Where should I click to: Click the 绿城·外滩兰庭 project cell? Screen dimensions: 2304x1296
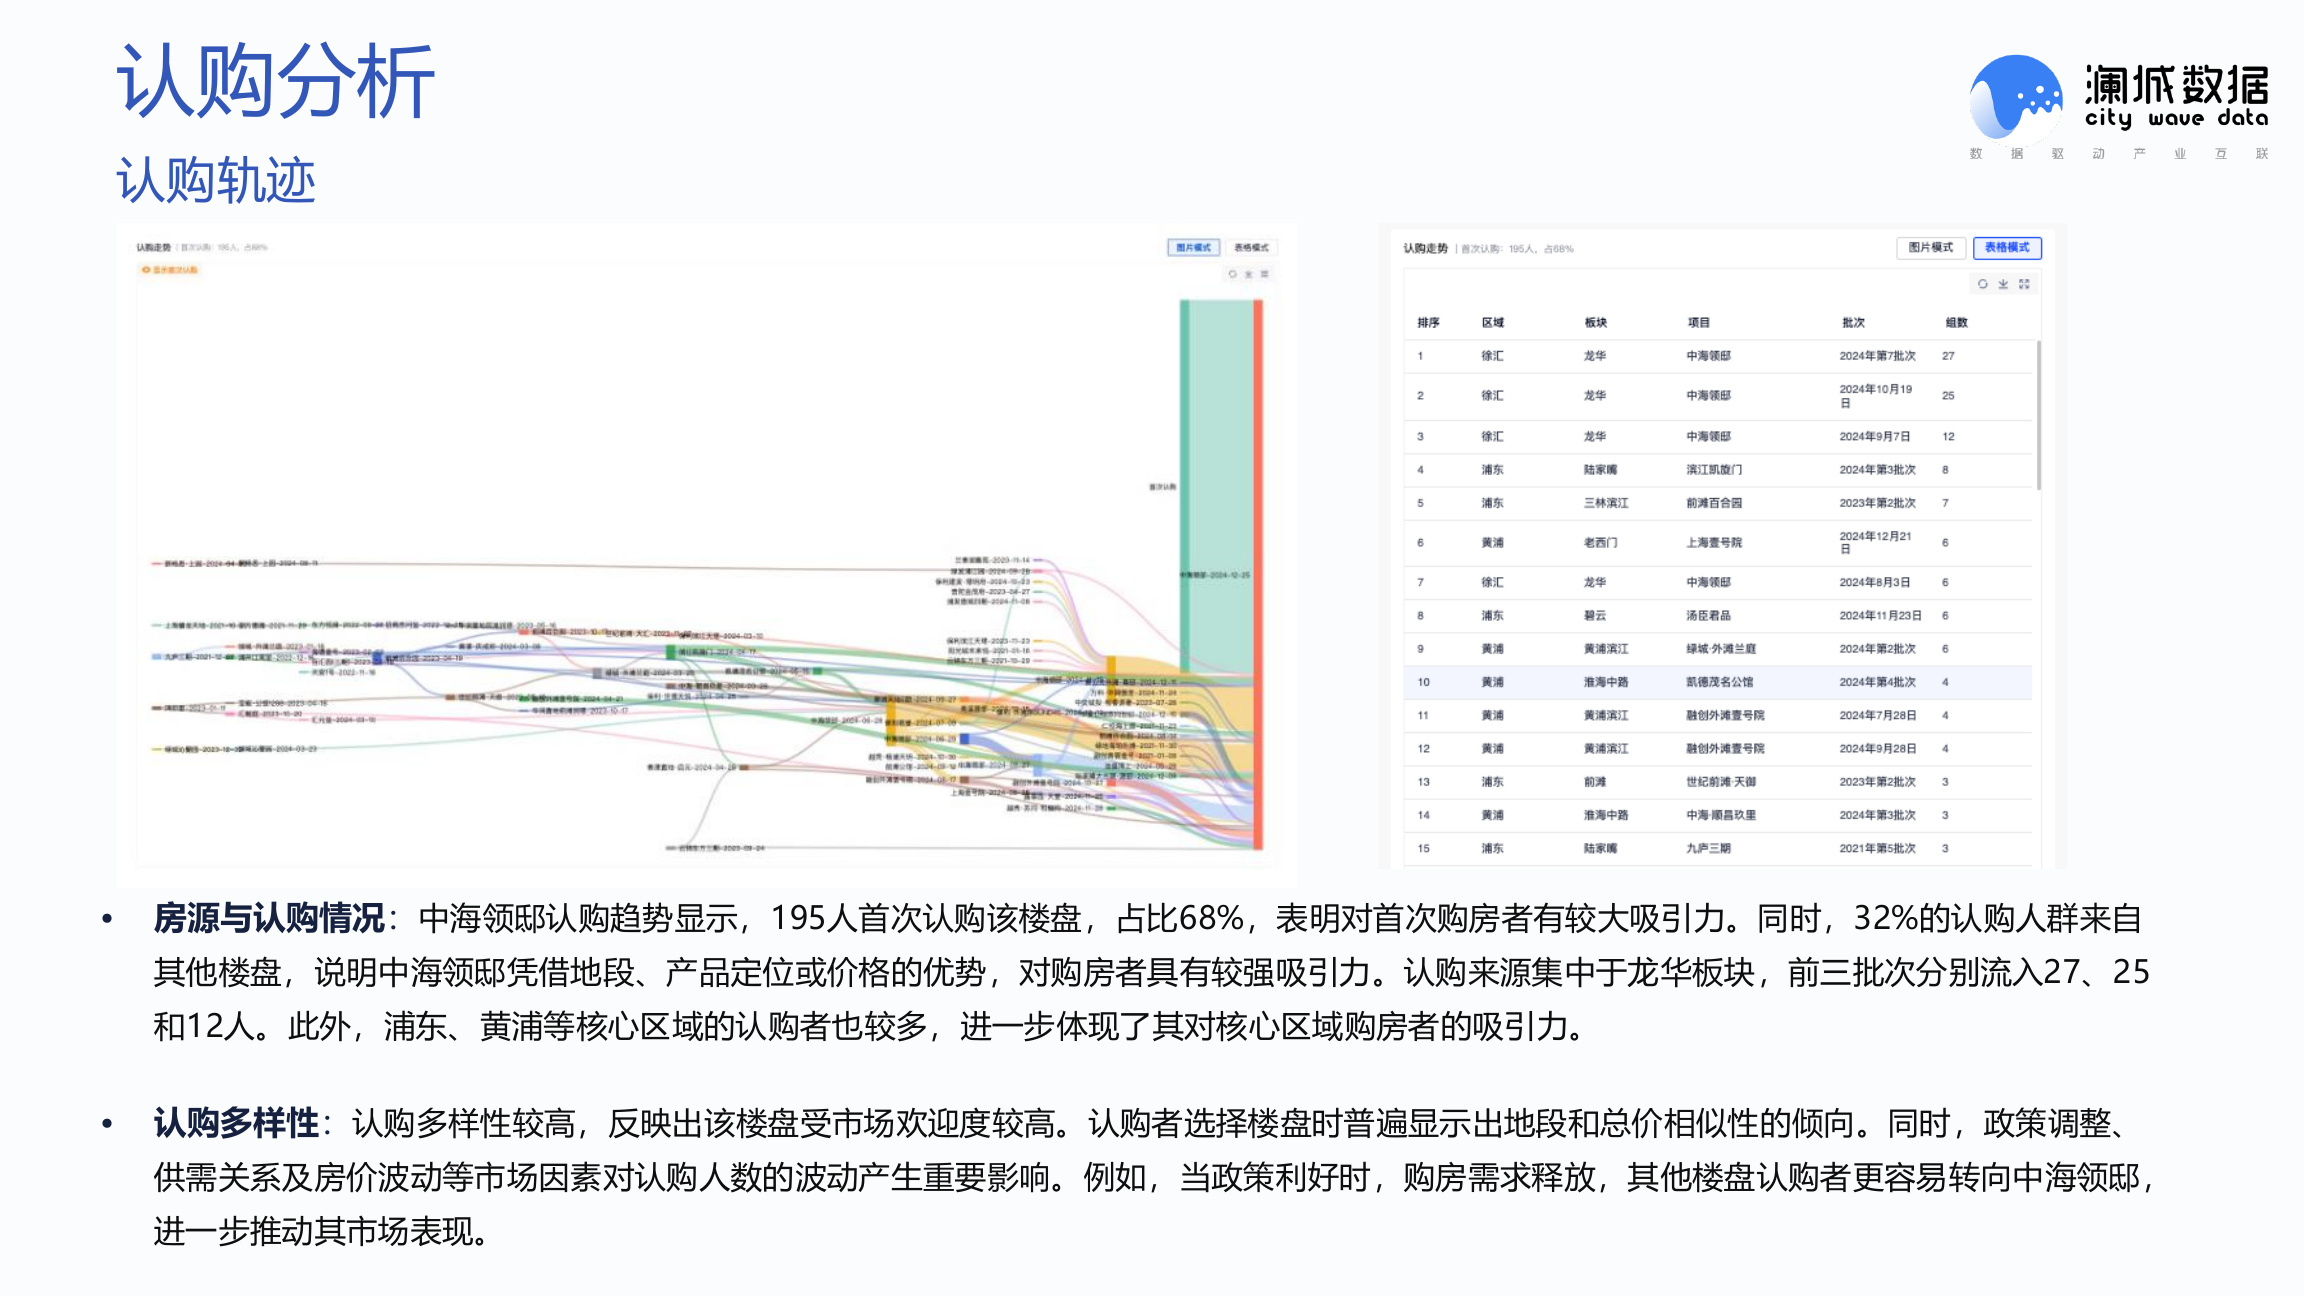1720,648
